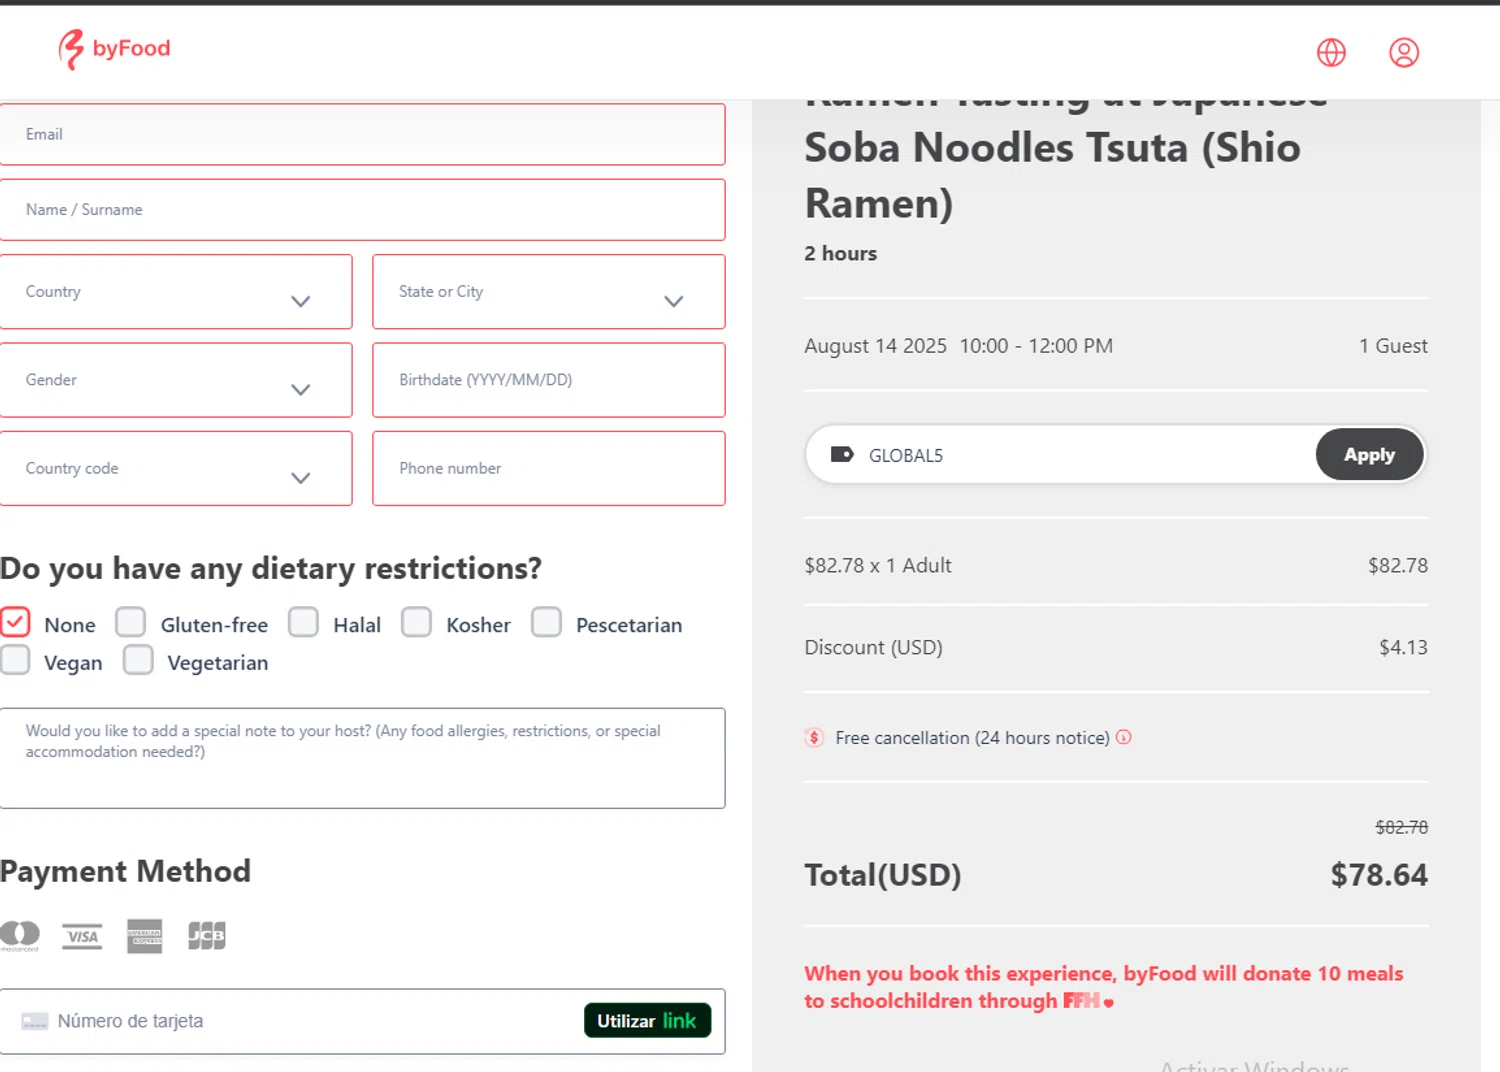This screenshot has width=1500, height=1072.
Task: Click the card icon in card number field
Action: pyautogui.click(x=35, y=1021)
